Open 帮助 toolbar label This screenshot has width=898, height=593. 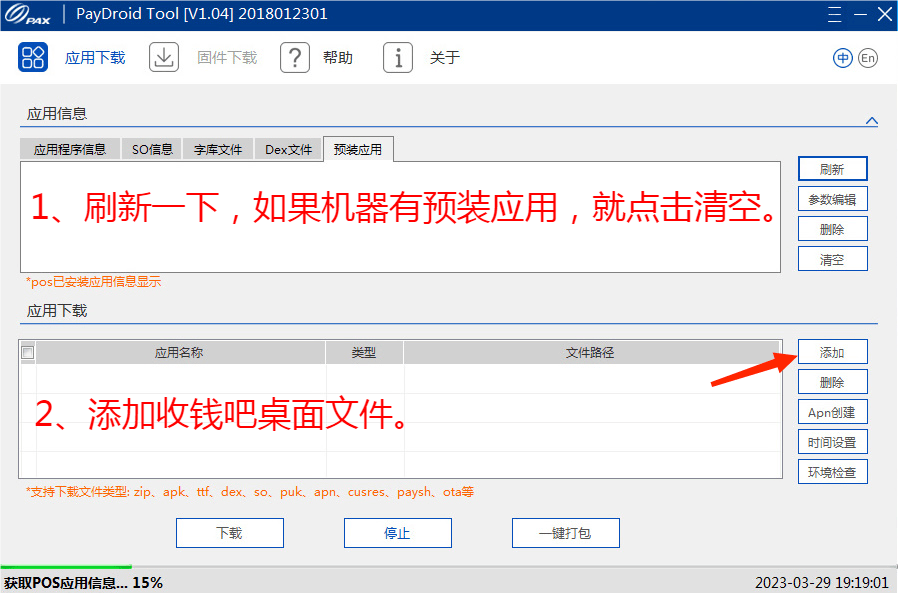(338, 58)
